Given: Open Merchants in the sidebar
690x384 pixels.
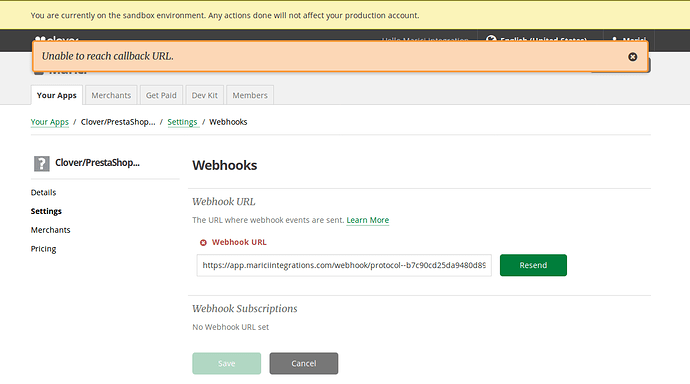Looking at the screenshot, I should click(x=51, y=230).
